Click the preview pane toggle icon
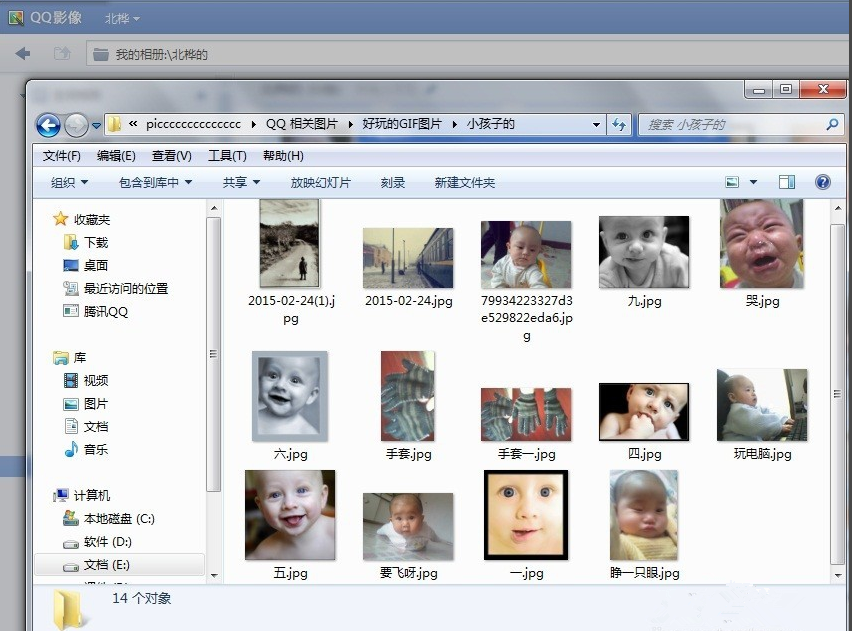852x631 pixels. coord(786,181)
